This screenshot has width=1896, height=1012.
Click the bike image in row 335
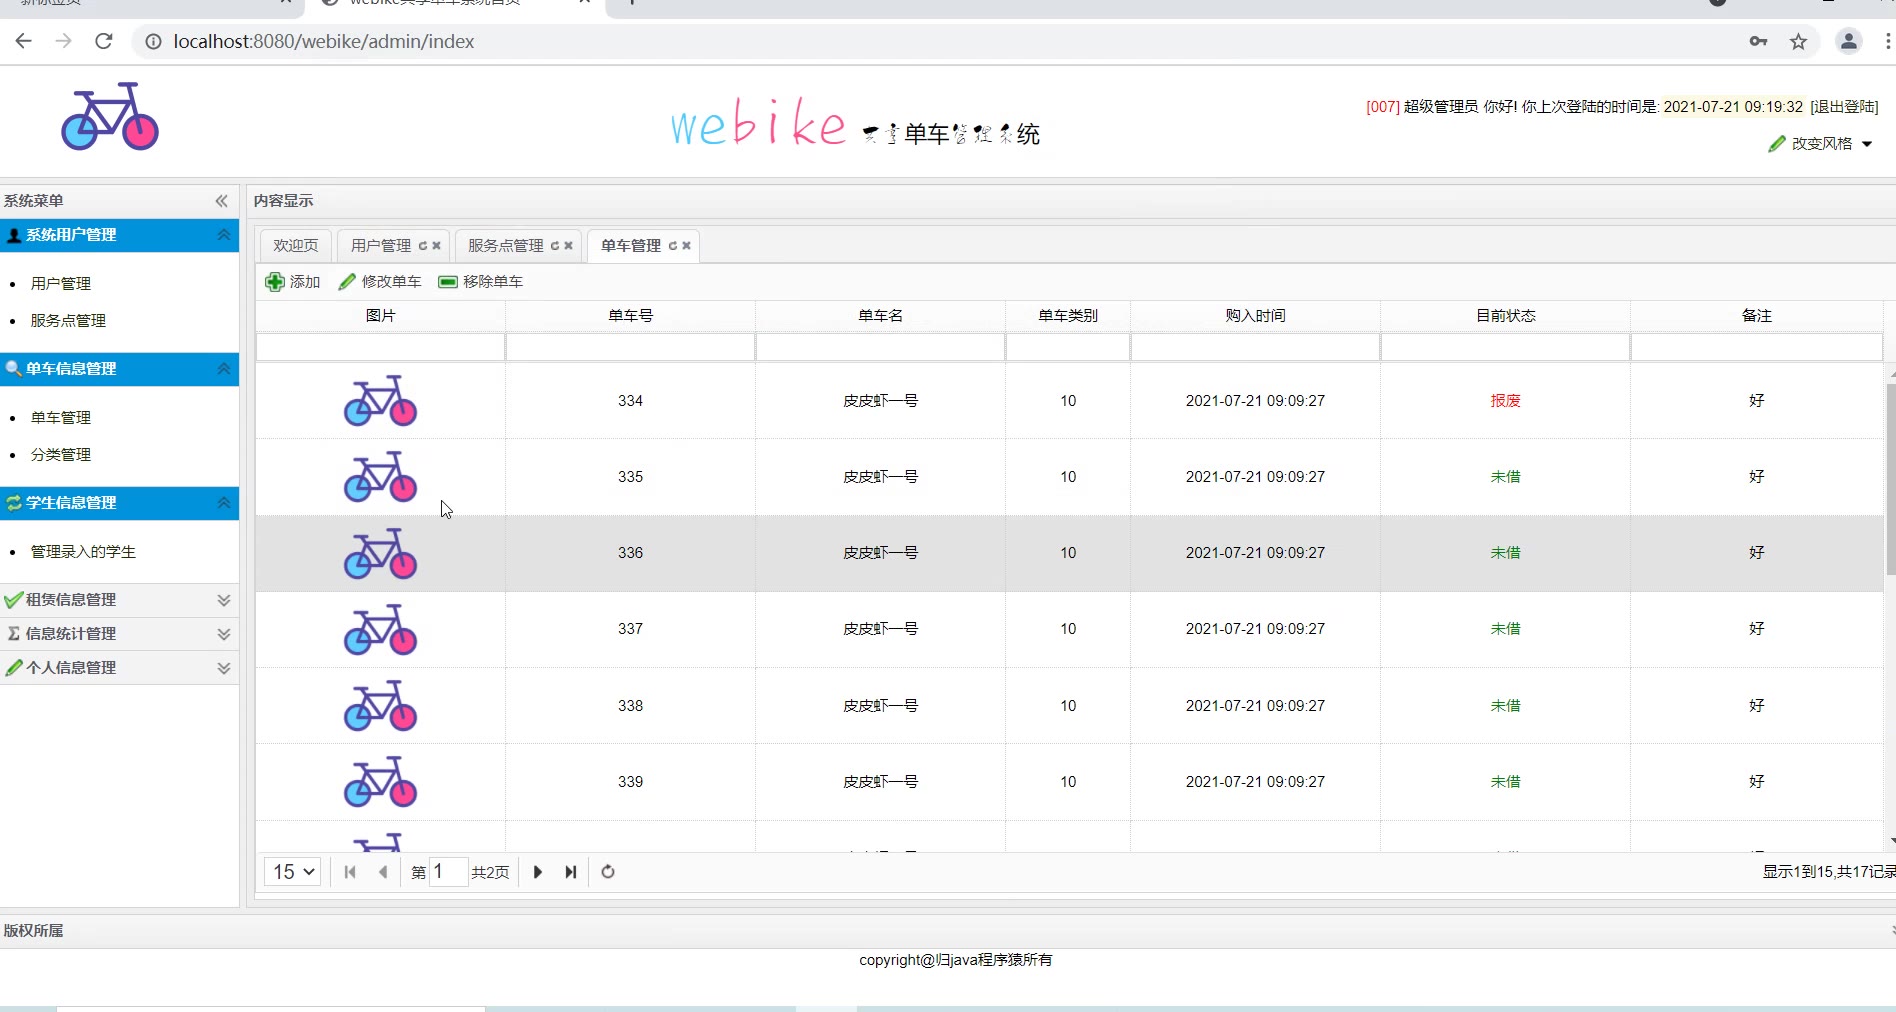pyautogui.click(x=380, y=477)
